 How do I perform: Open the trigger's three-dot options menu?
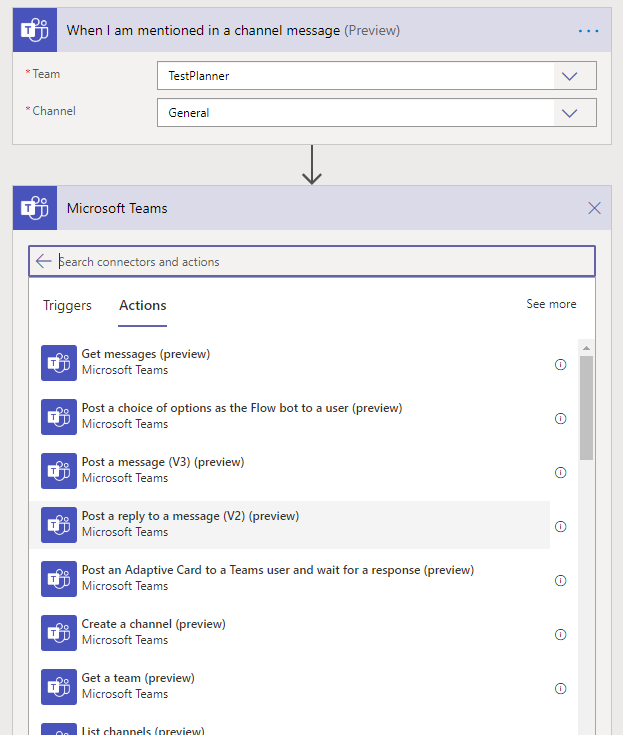coord(588,31)
